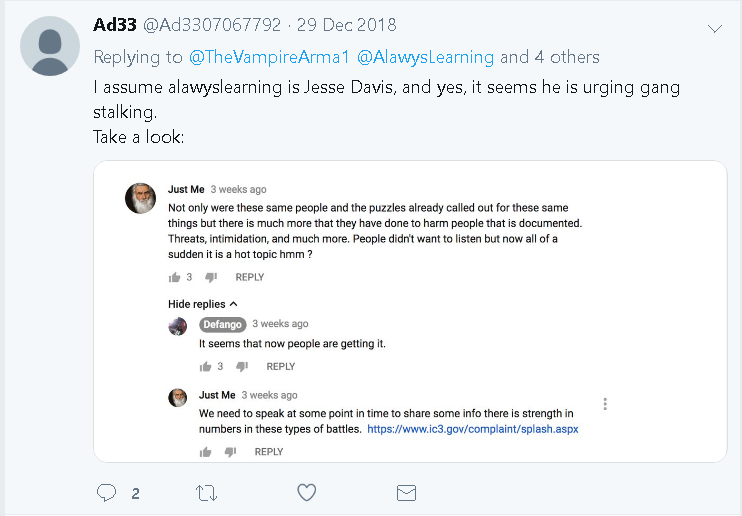Collapse thread with Hide replies

coord(203,303)
